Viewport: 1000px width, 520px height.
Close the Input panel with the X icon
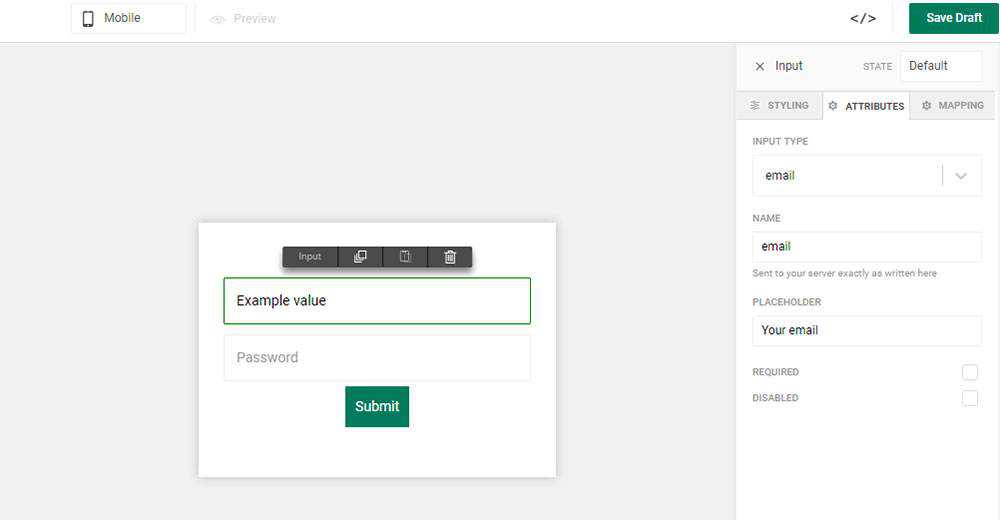(760, 66)
